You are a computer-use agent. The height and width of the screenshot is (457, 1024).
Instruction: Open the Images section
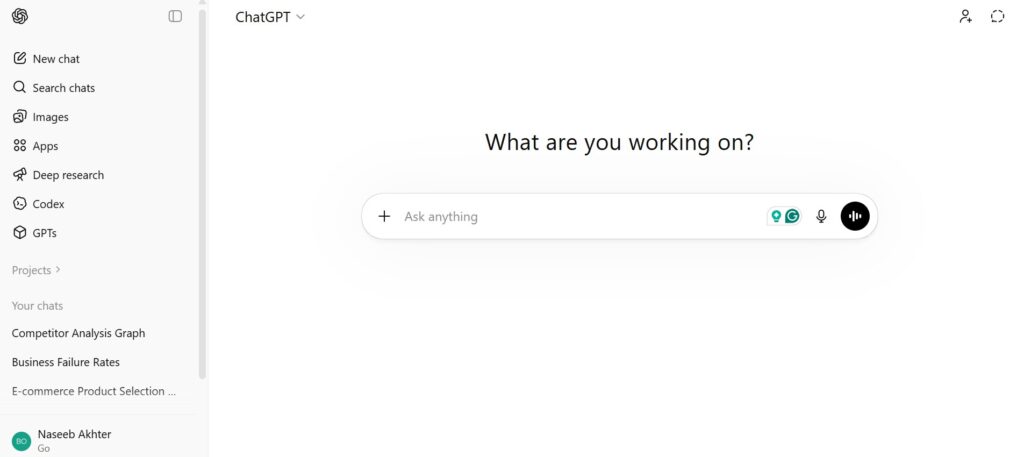pyautogui.click(x=50, y=117)
